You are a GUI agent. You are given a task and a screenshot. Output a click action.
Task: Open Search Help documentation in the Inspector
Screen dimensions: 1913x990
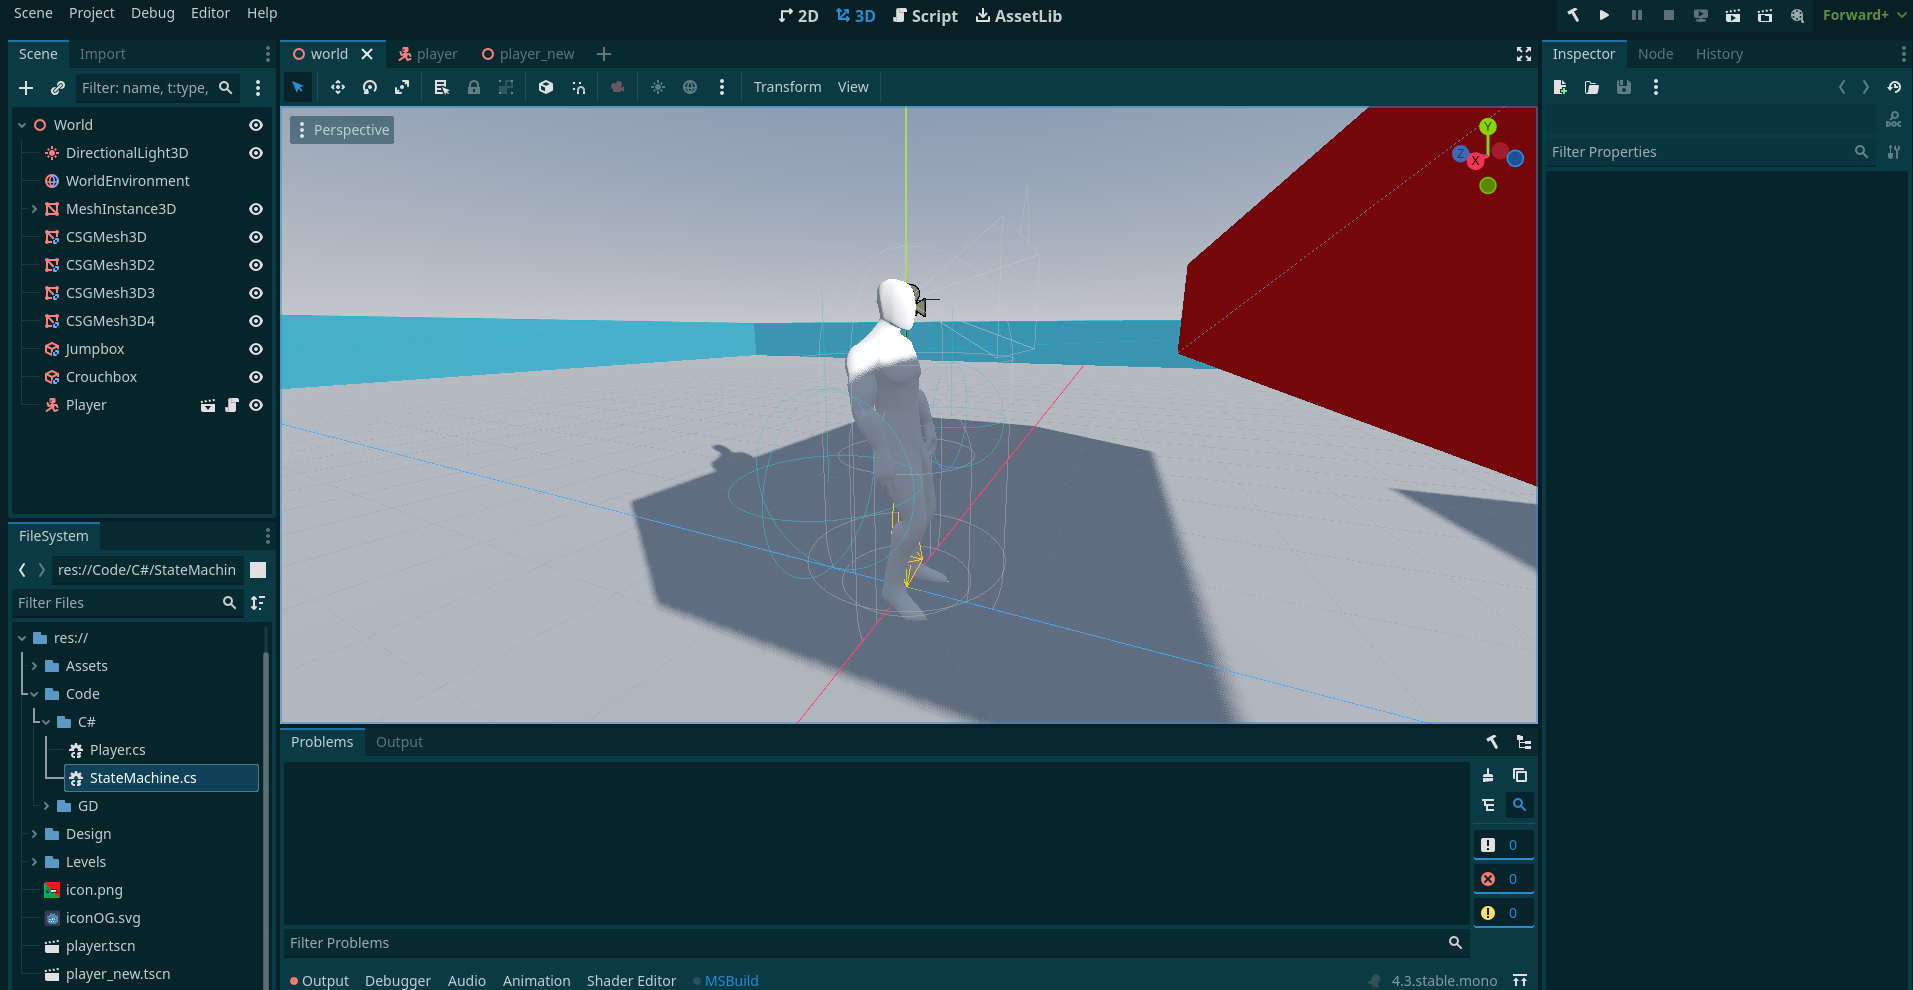[x=1894, y=118]
